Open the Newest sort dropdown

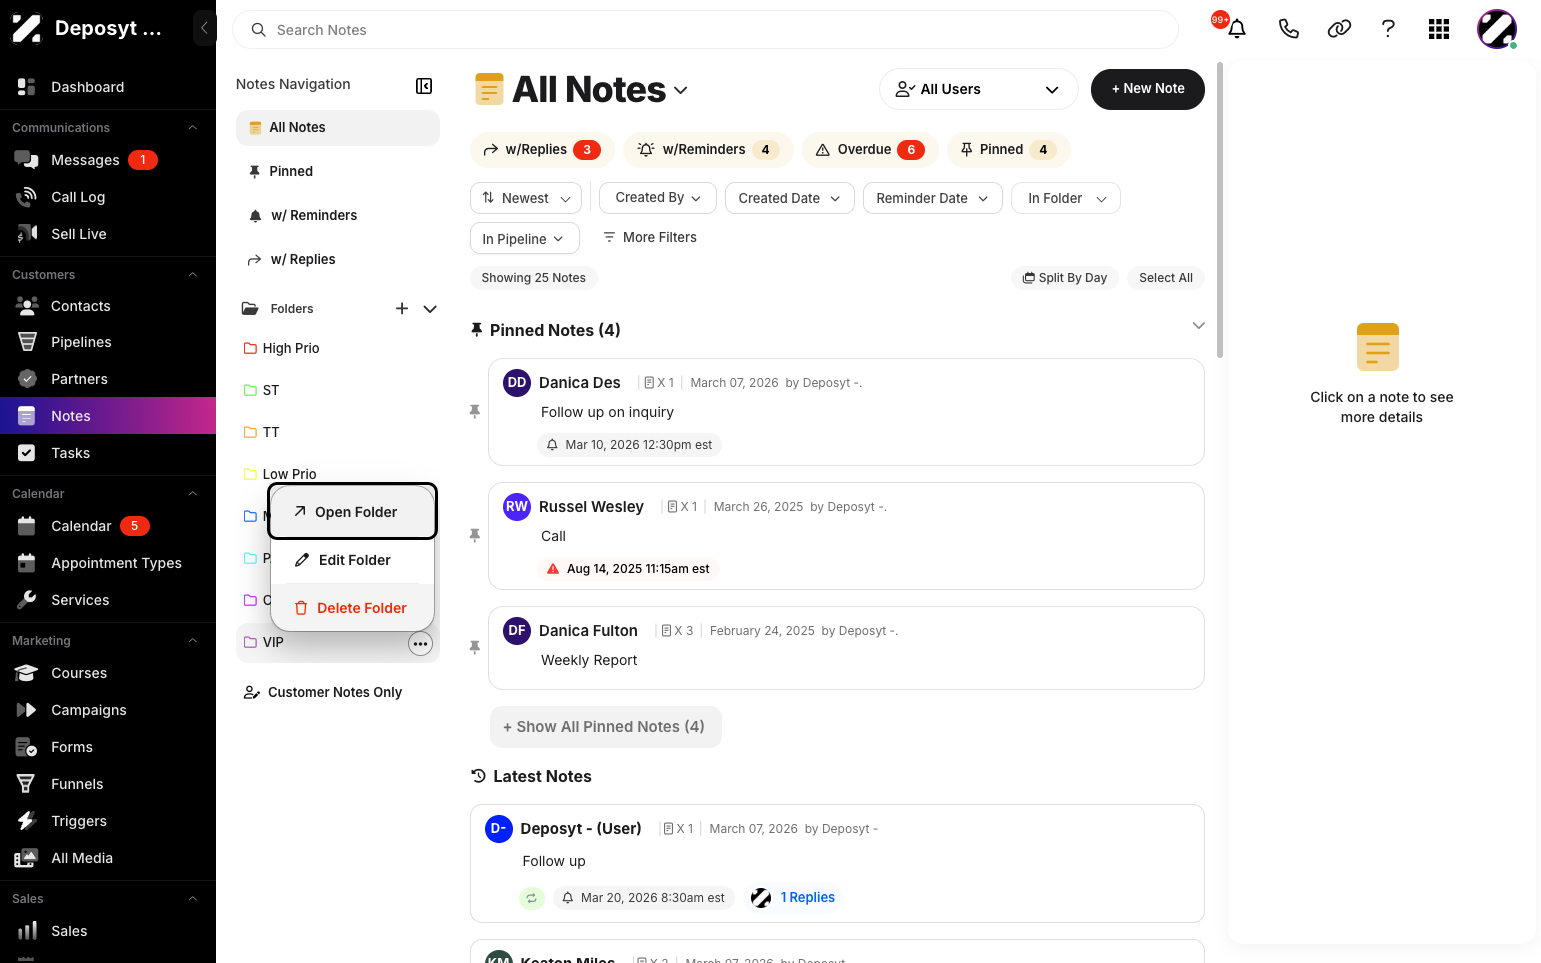(526, 198)
